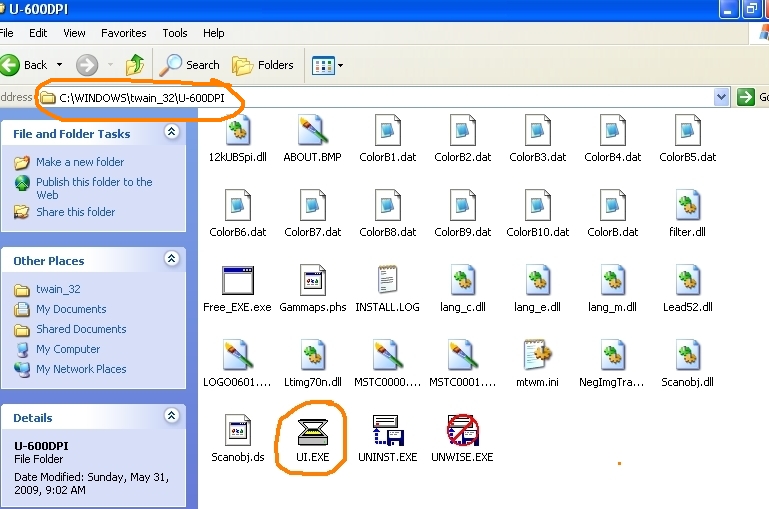Select the ColorB10.dat file
Viewport: 769px width, 509px height.
coord(538,213)
